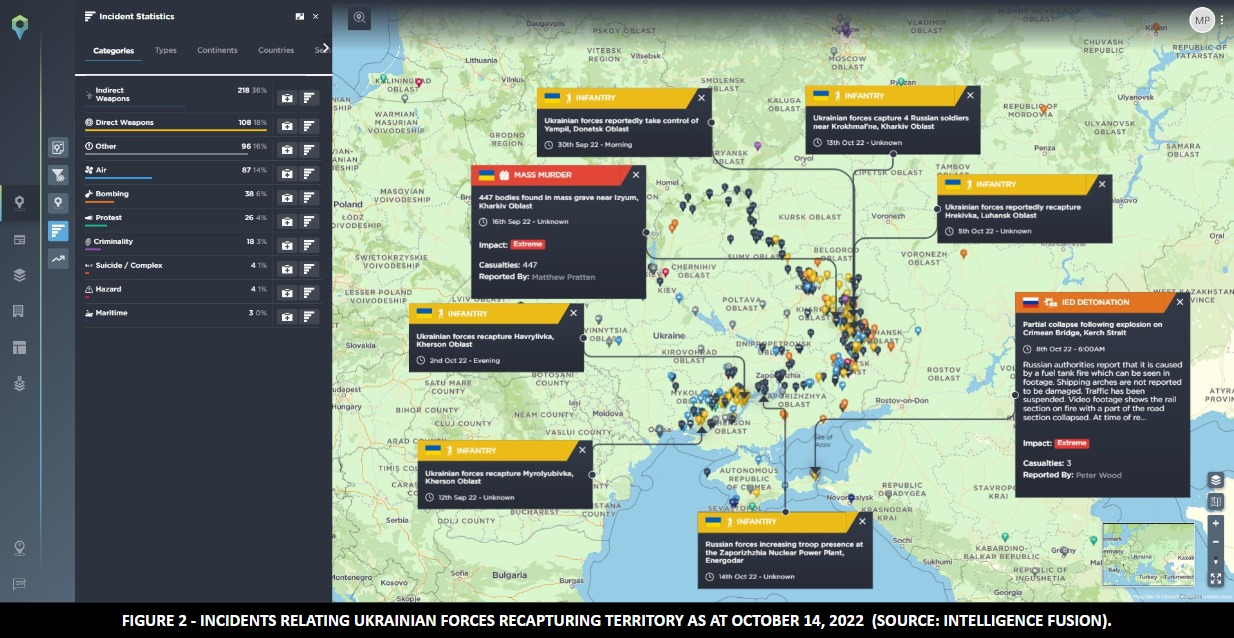Click the location marker icon near sidebar bottom
Screen dimensions: 1234x638
pyautogui.click(x=19, y=548)
